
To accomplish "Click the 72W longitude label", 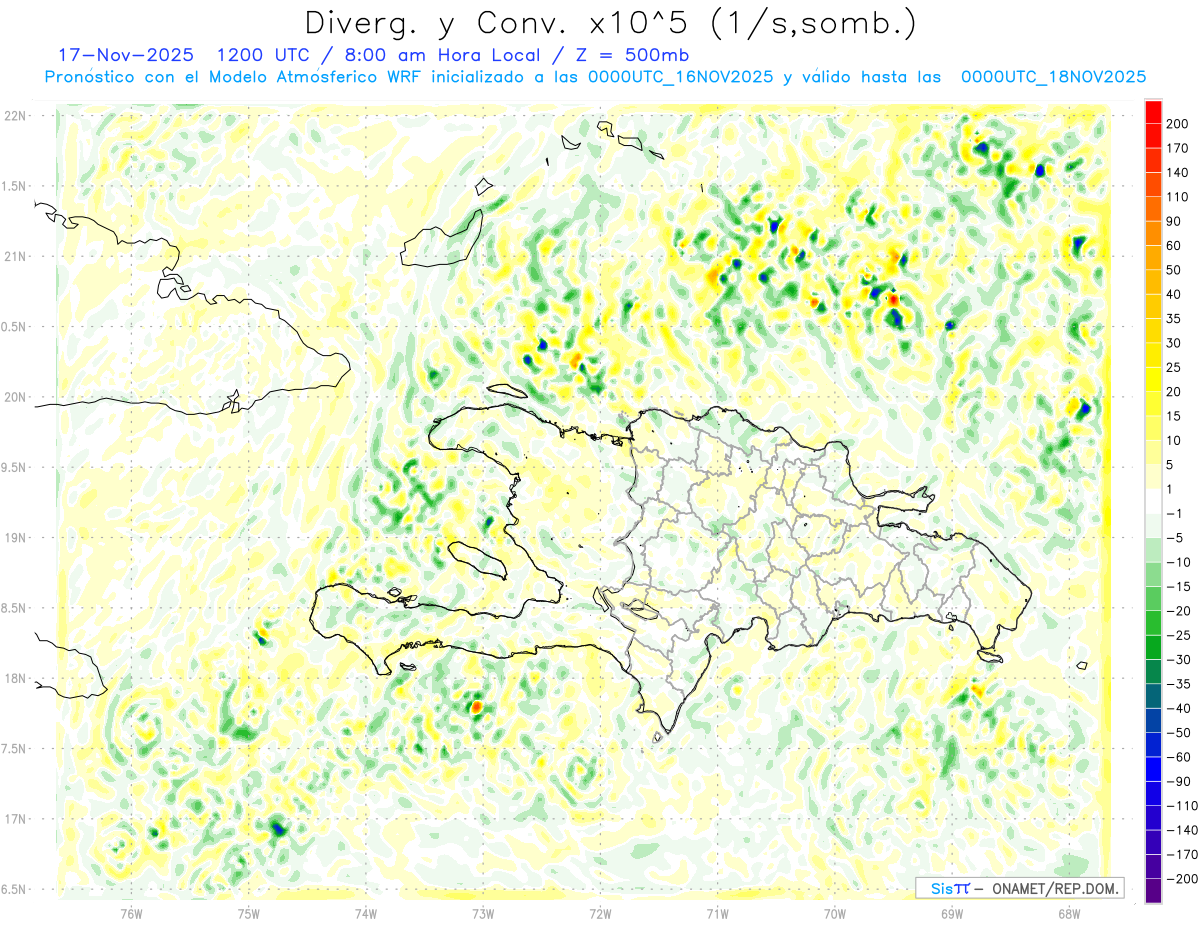I will pos(600,913).
